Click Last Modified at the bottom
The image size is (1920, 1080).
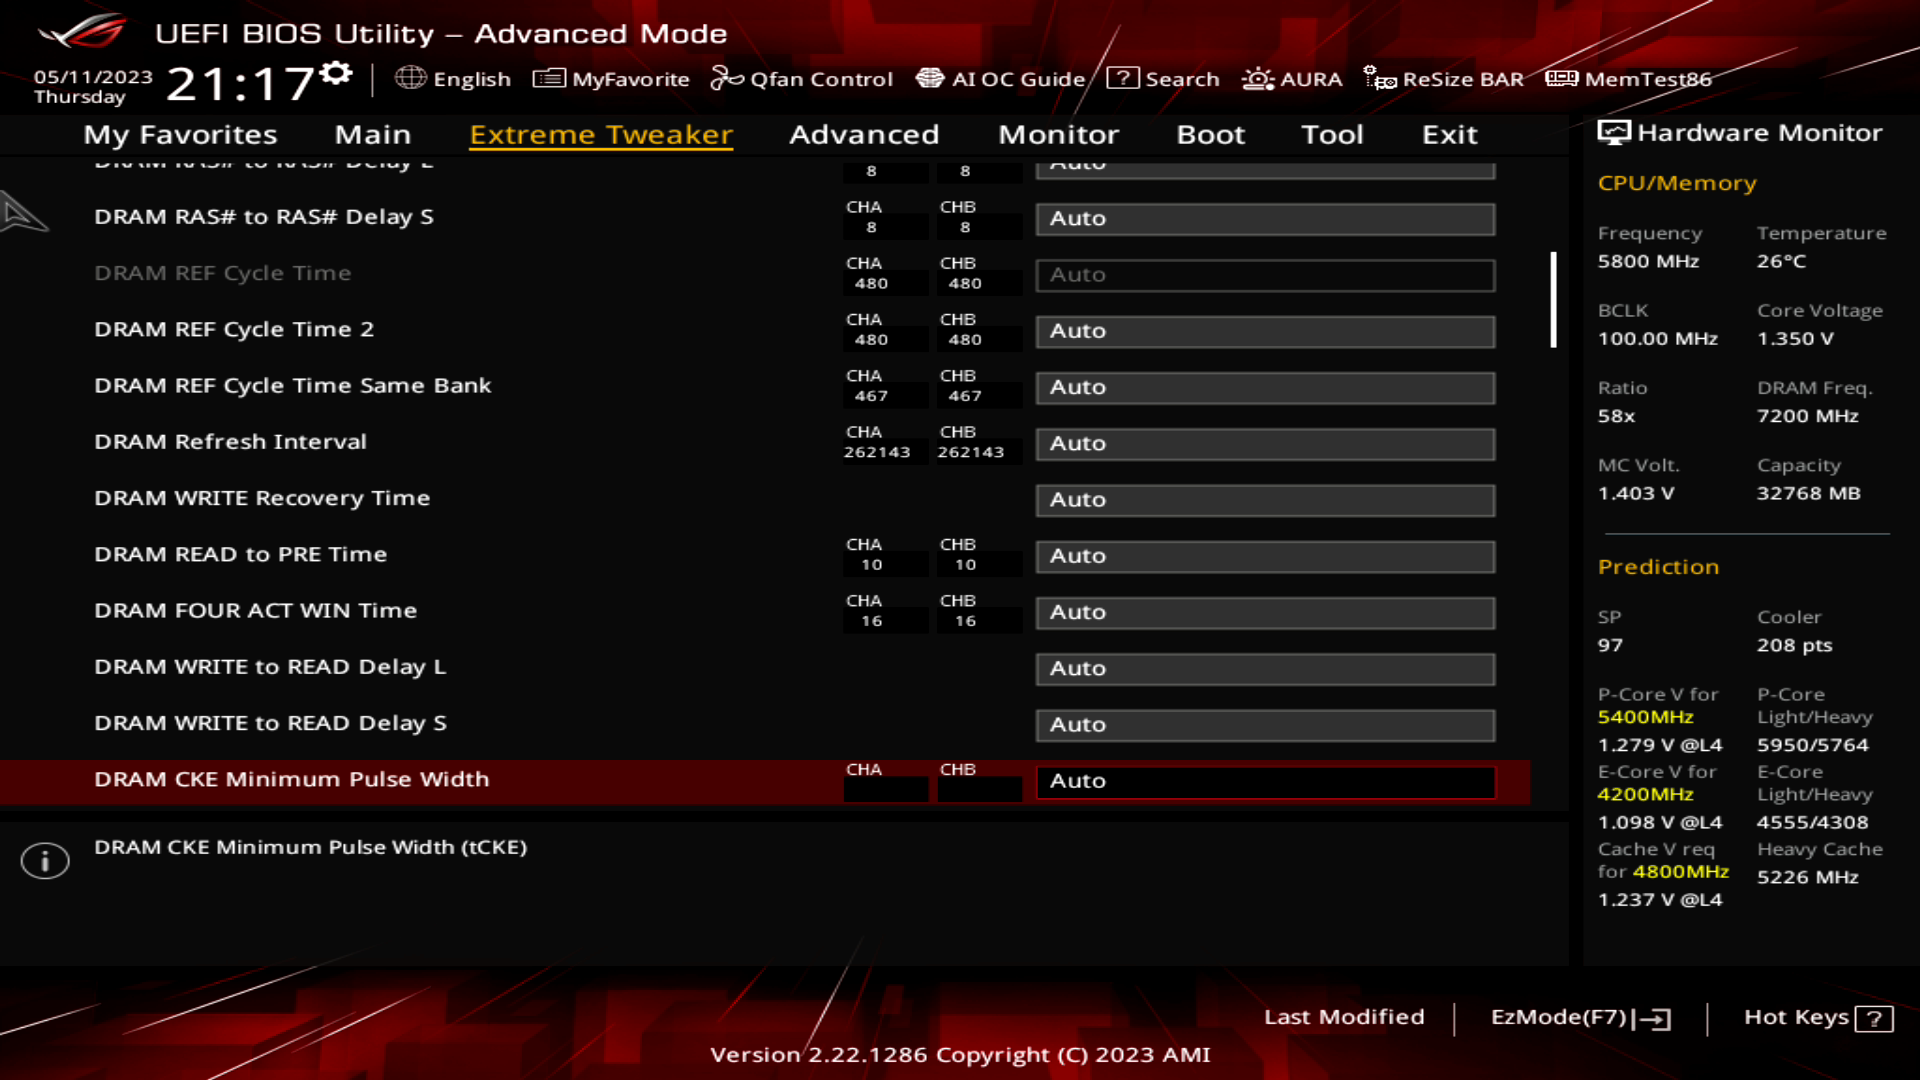[x=1344, y=1017]
